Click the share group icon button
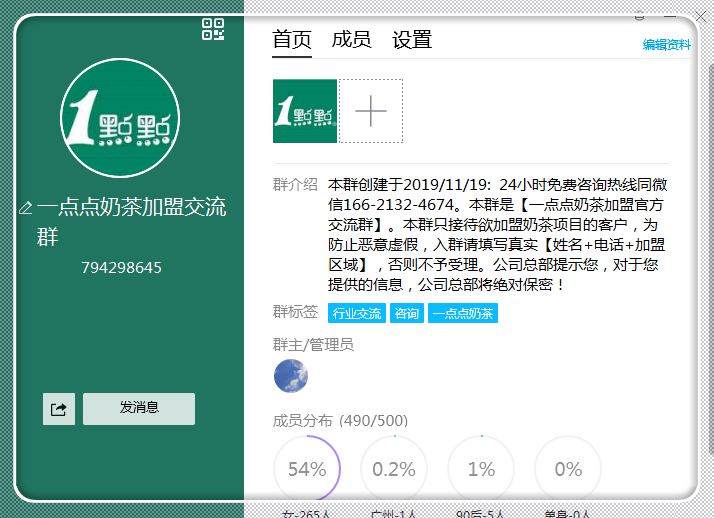This screenshot has width=714, height=518. (59, 409)
